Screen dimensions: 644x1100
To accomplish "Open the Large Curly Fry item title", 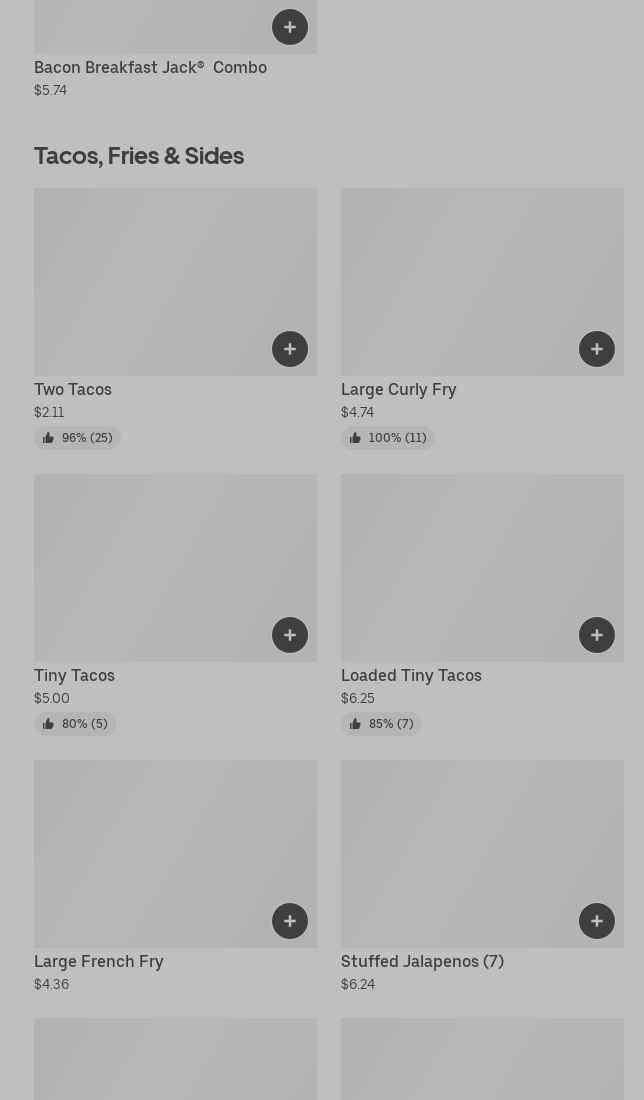I will click(398, 390).
